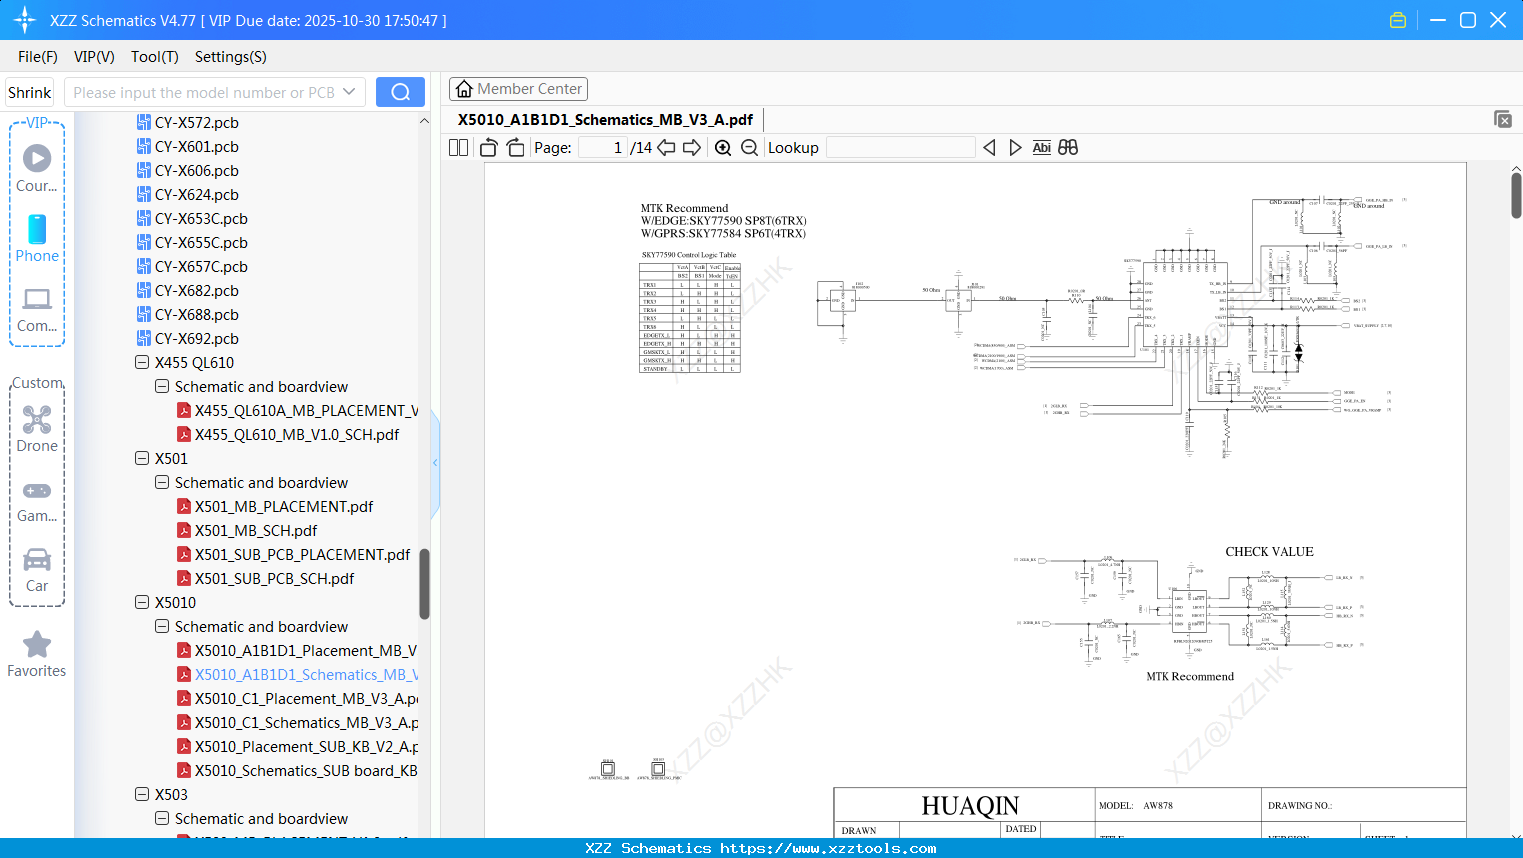Select the Abi text search mode icon
The height and width of the screenshot is (858, 1523).
point(1041,147)
